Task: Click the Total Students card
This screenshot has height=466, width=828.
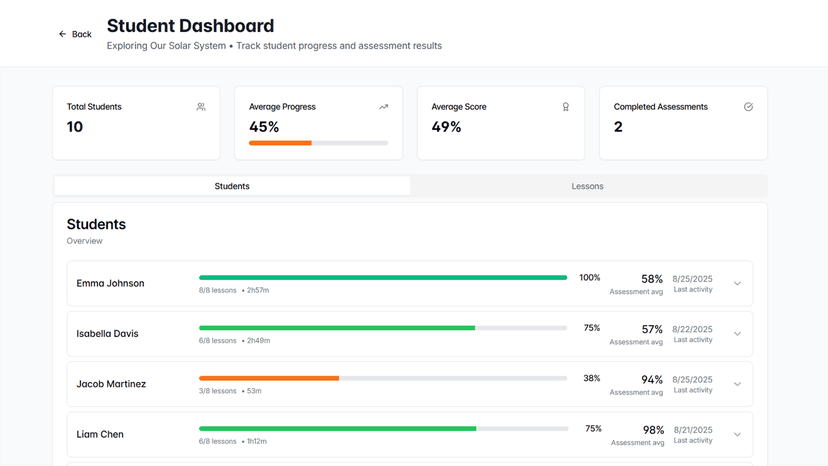Action: click(x=136, y=122)
